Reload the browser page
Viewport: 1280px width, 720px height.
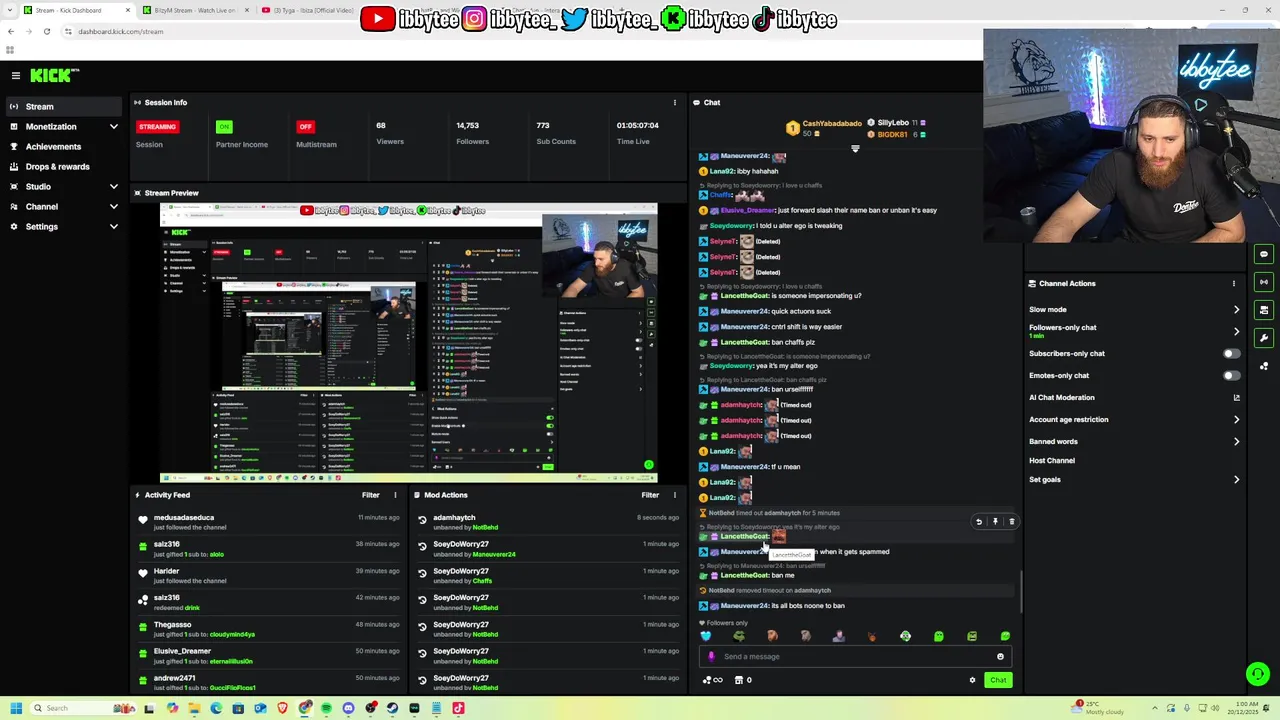point(46,31)
